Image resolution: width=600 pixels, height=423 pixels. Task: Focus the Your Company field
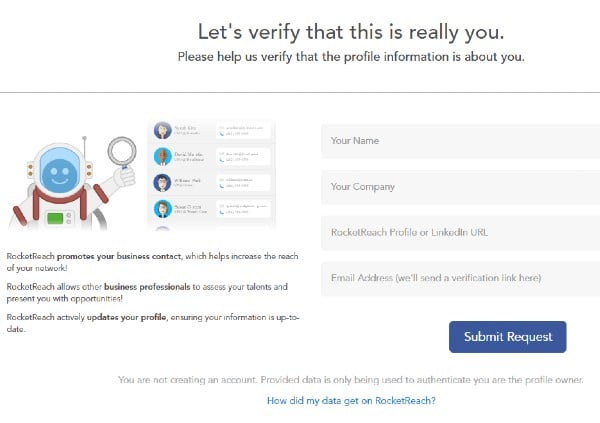pyautogui.click(x=460, y=187)
